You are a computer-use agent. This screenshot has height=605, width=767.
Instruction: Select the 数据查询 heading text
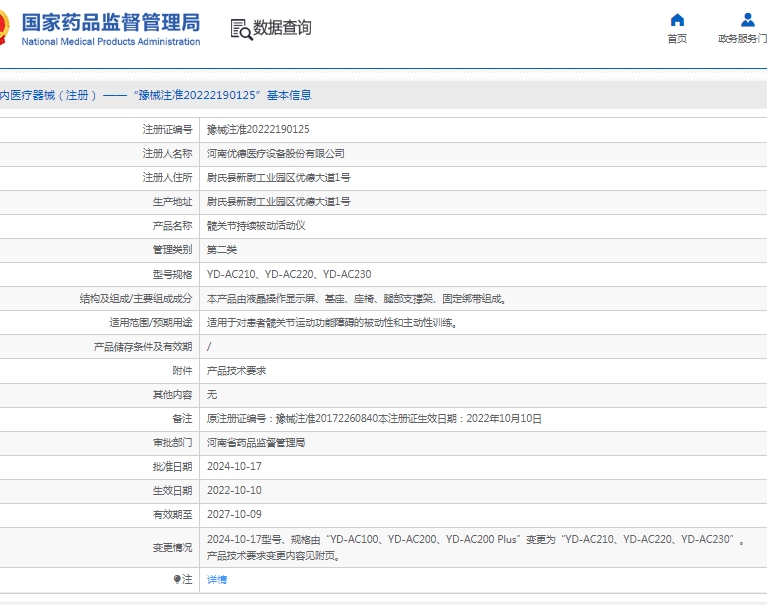282,28
